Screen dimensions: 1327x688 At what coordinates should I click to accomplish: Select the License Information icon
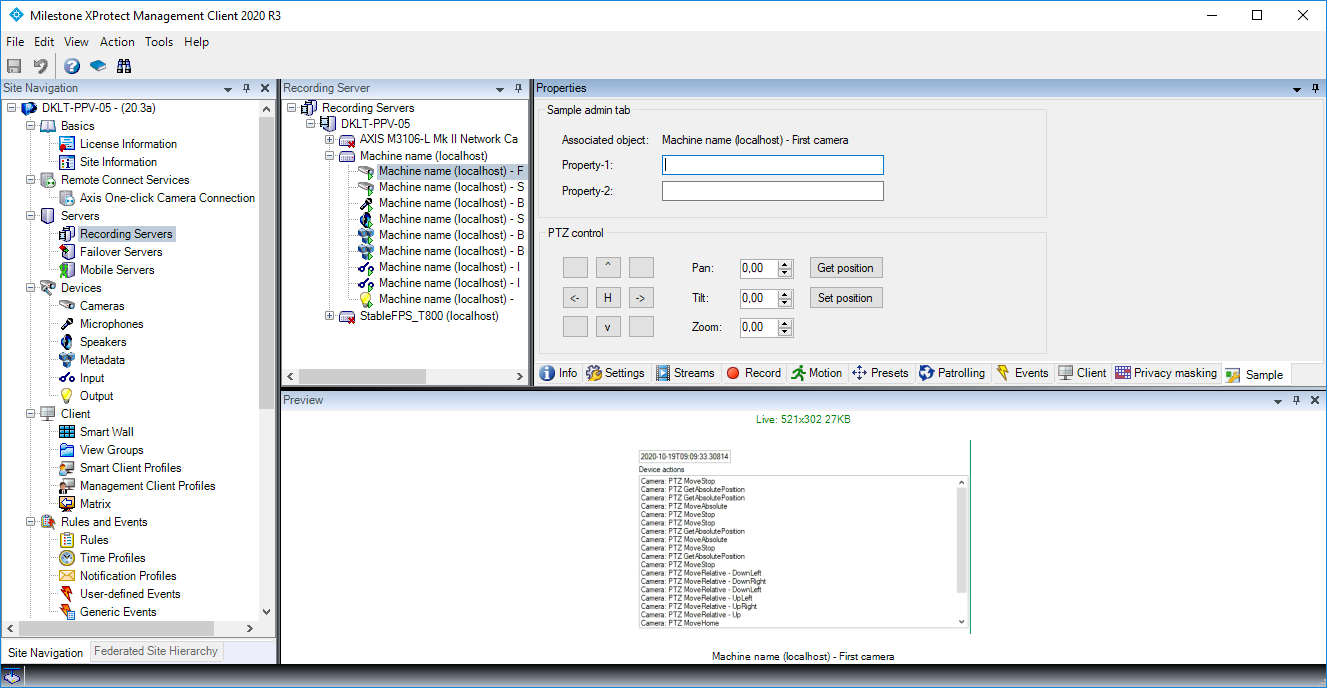coord(67,144)
